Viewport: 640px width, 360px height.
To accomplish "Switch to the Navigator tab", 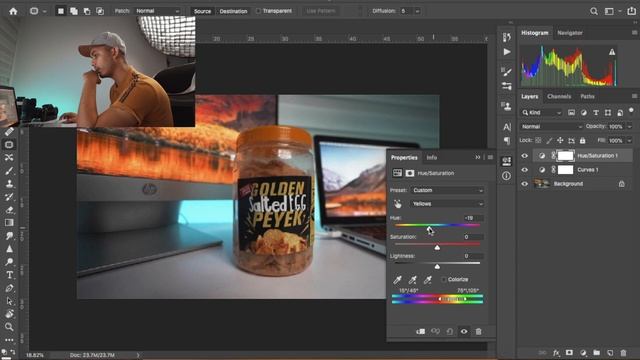I will point(570,33).
